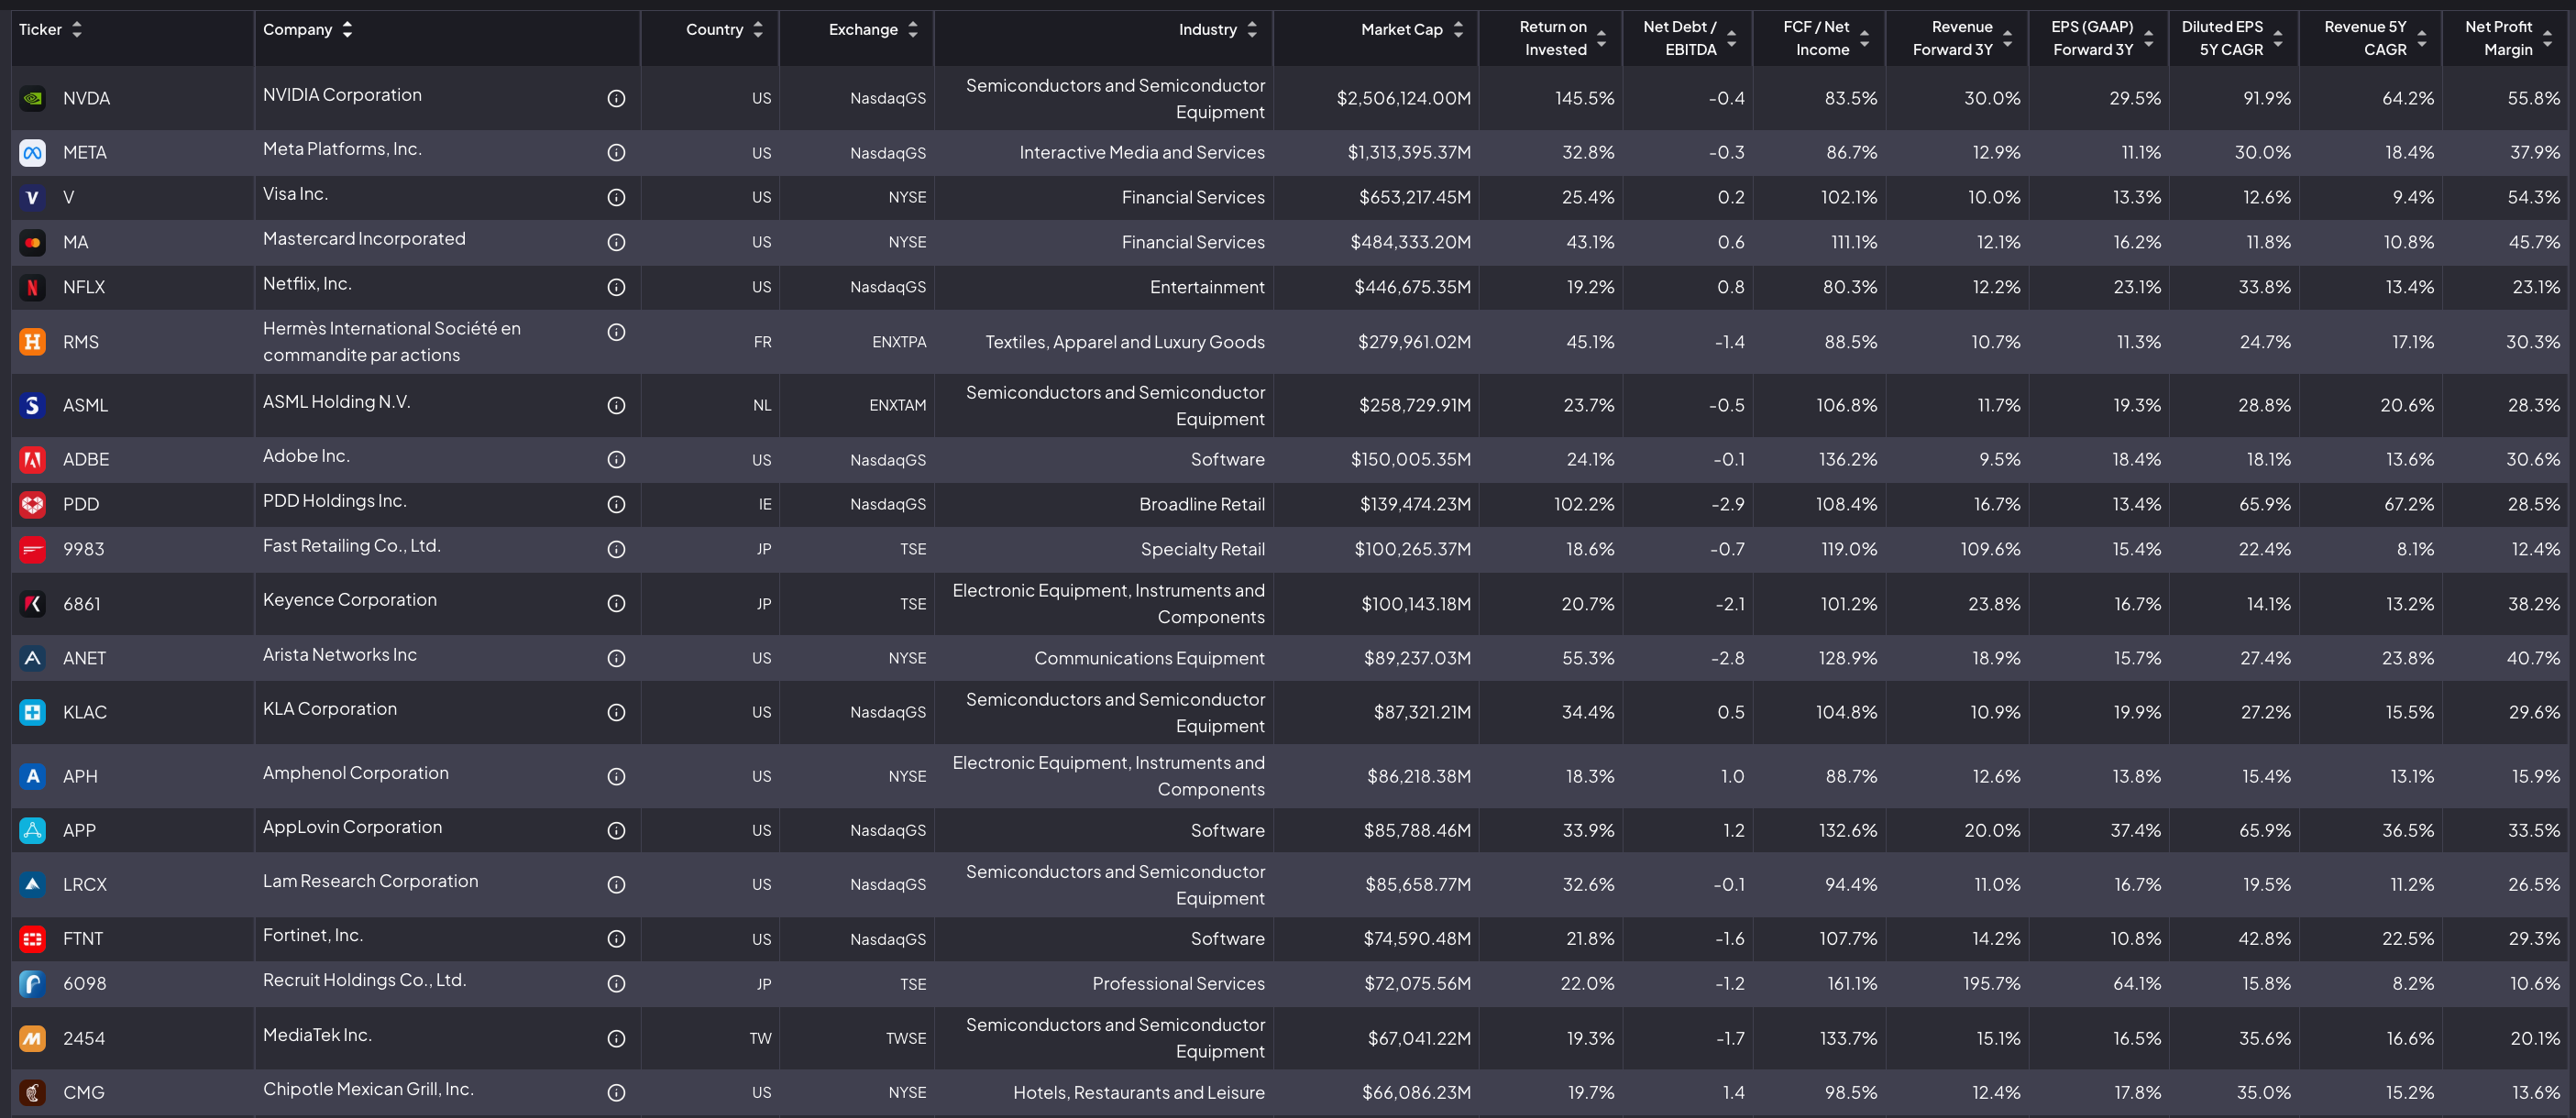Image resolution: width=2576 pixels, height=1118 pixels.
Task: Click the NVIDIA company logo icon
Action: pyautogui.click(x=33, y=98)
